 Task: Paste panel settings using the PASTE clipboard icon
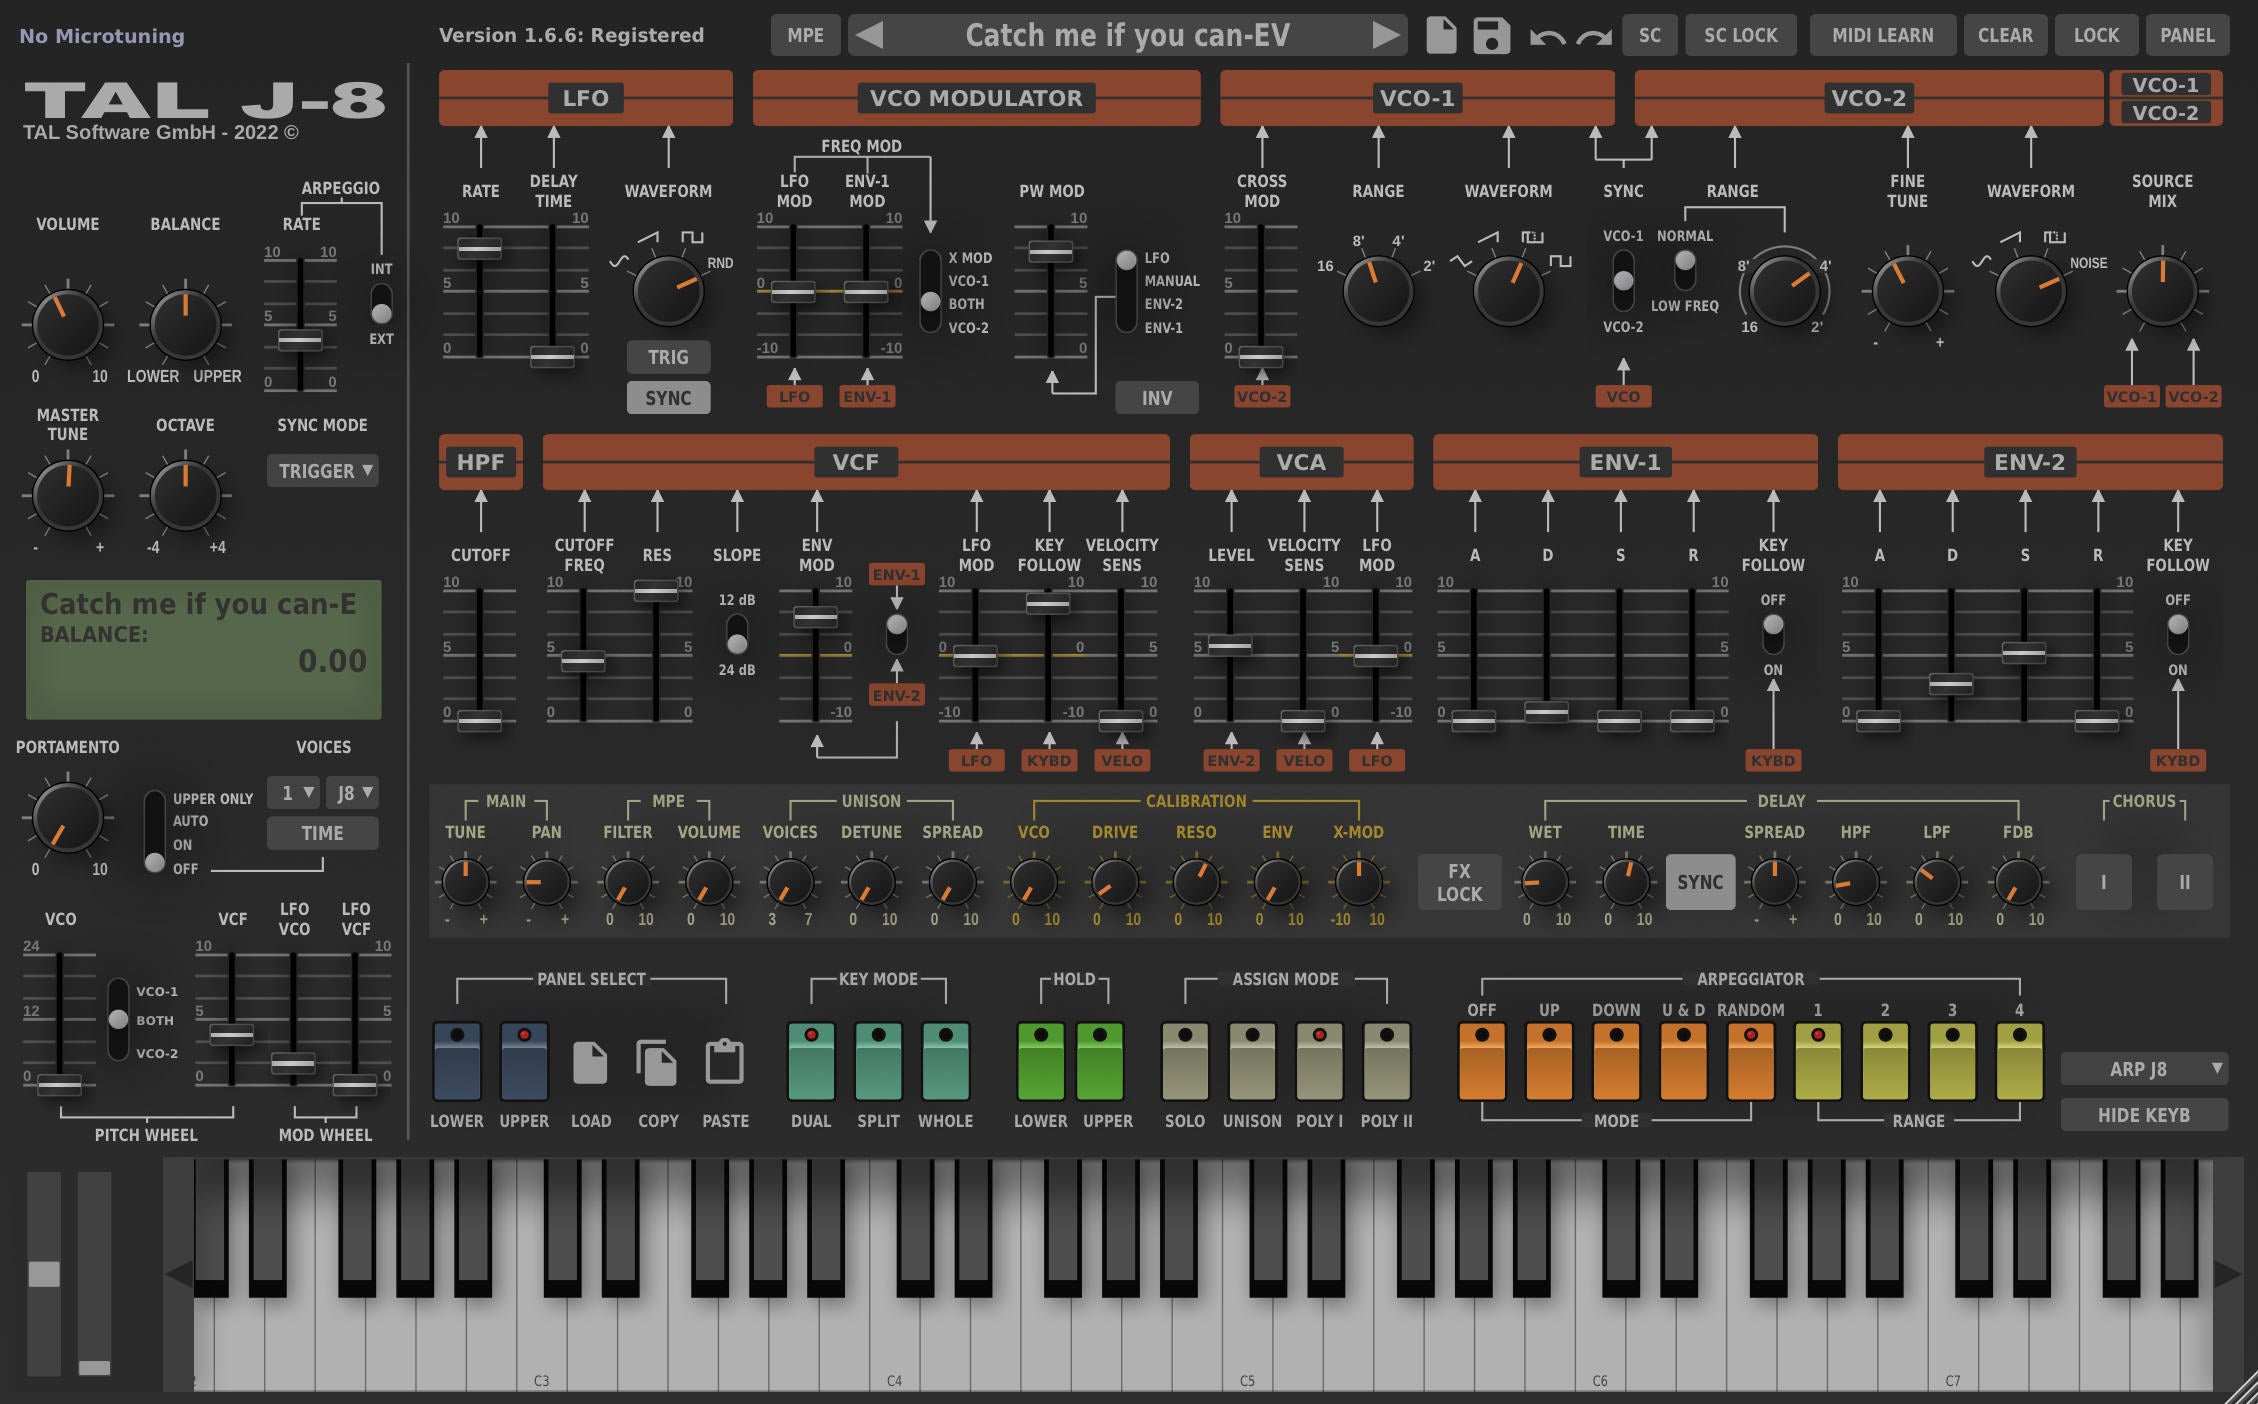(726, 1060)
